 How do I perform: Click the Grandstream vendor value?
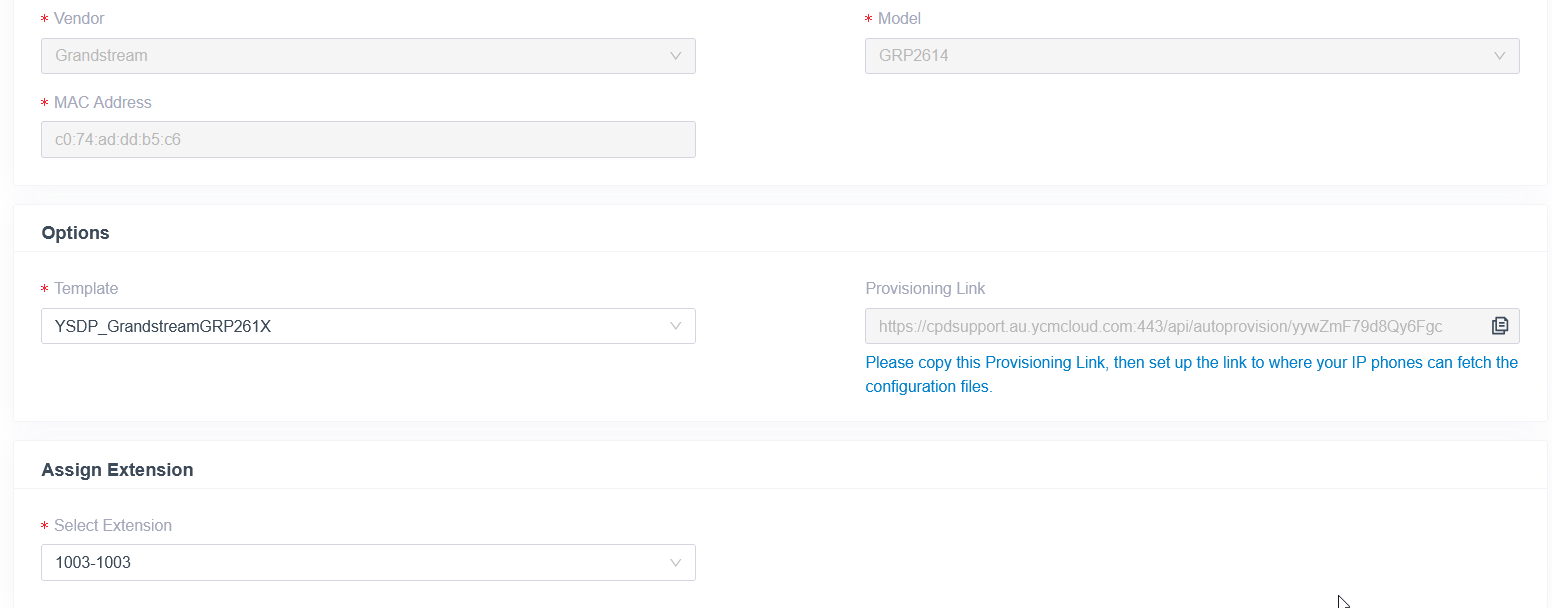click(101, 56)
